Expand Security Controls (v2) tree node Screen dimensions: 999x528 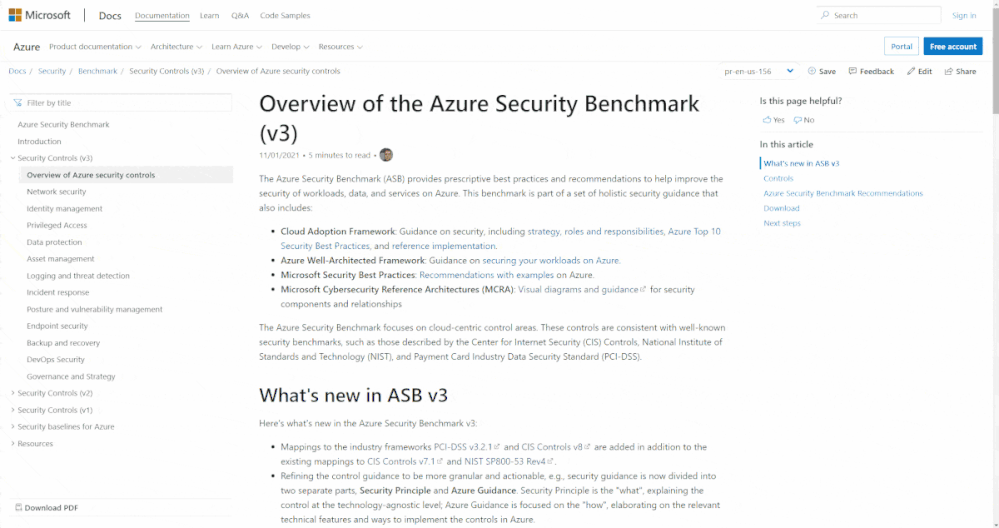click(x=13, y=393)
